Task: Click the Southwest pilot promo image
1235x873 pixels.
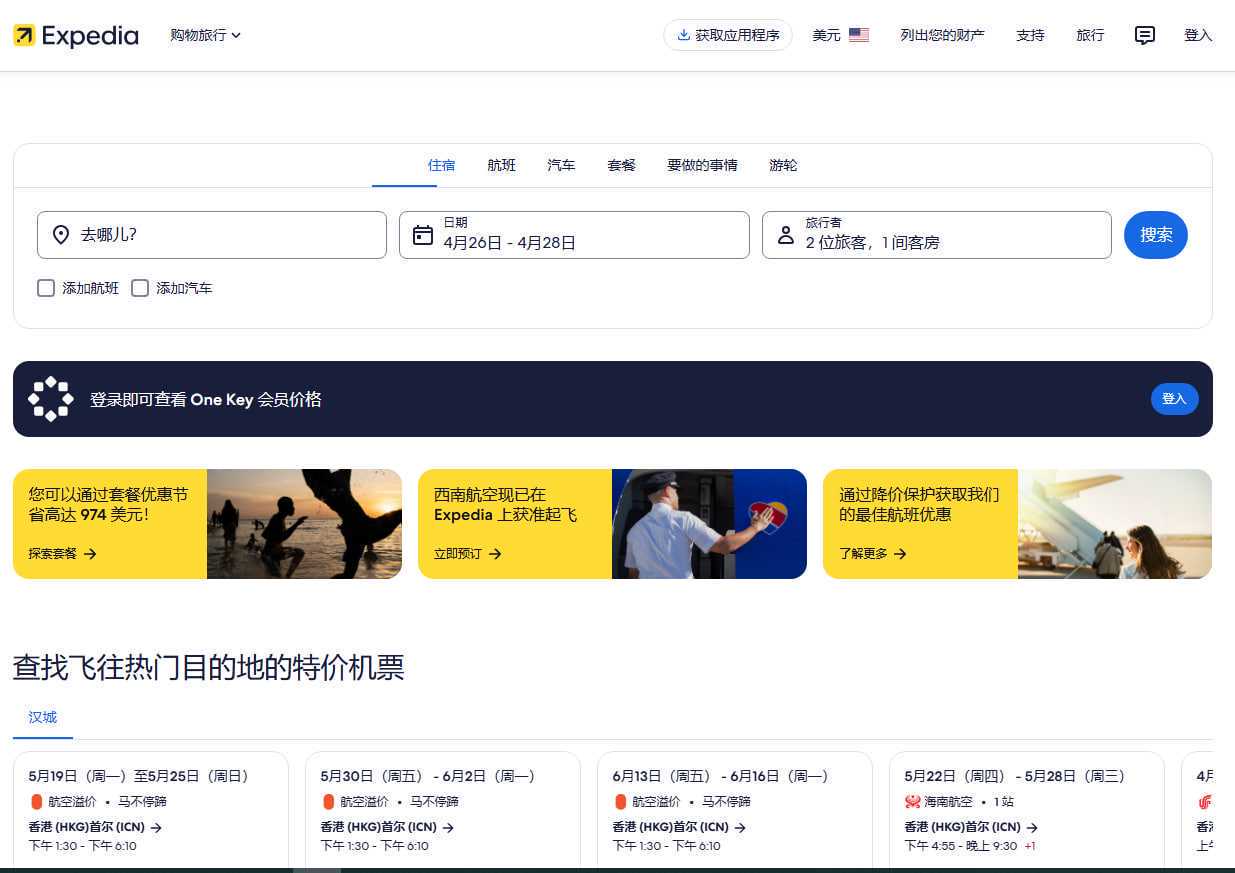Action: tap(709, 524)
